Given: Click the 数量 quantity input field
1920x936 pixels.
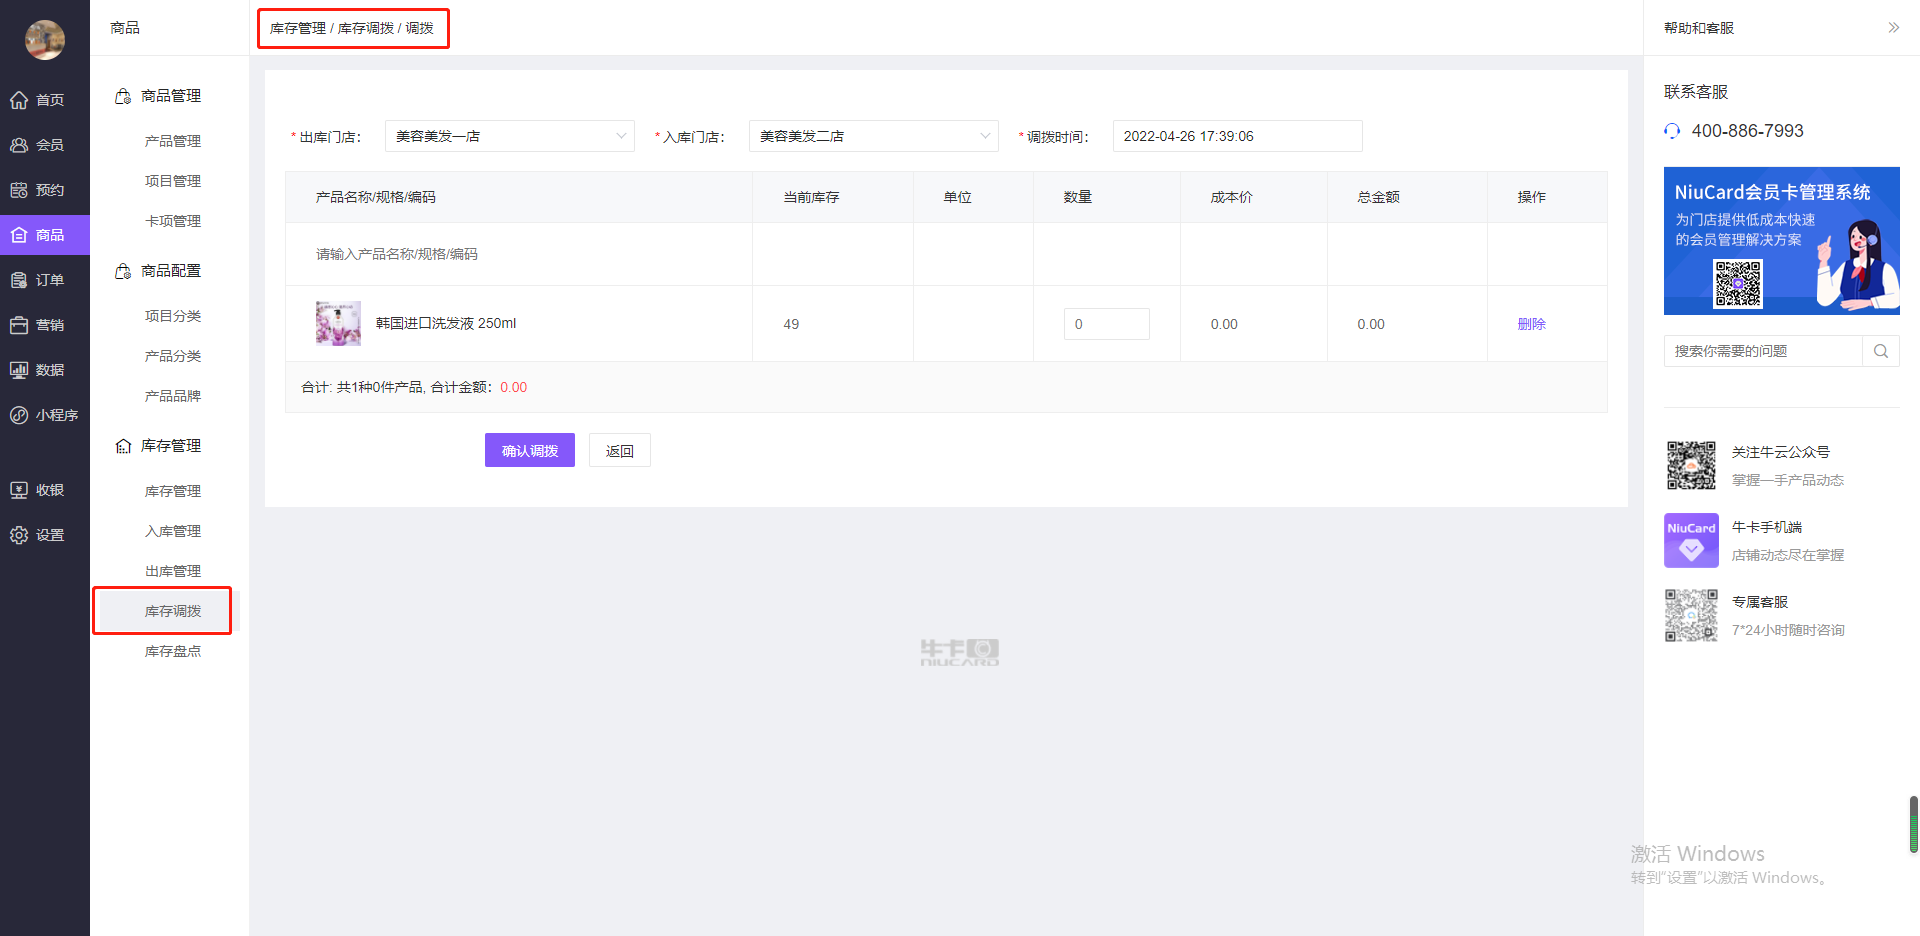Looking at the screenshot, I should click(1106, 324).
